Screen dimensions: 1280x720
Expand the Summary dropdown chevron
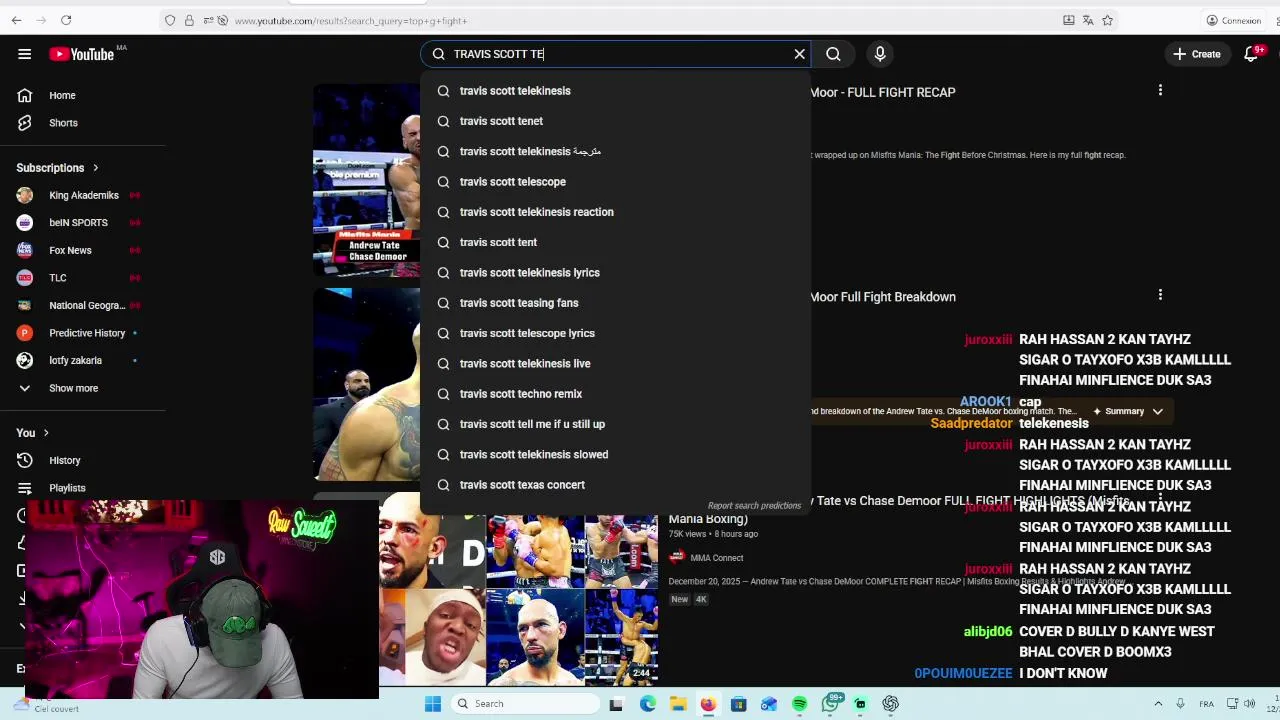click(x=1157, y=411)
